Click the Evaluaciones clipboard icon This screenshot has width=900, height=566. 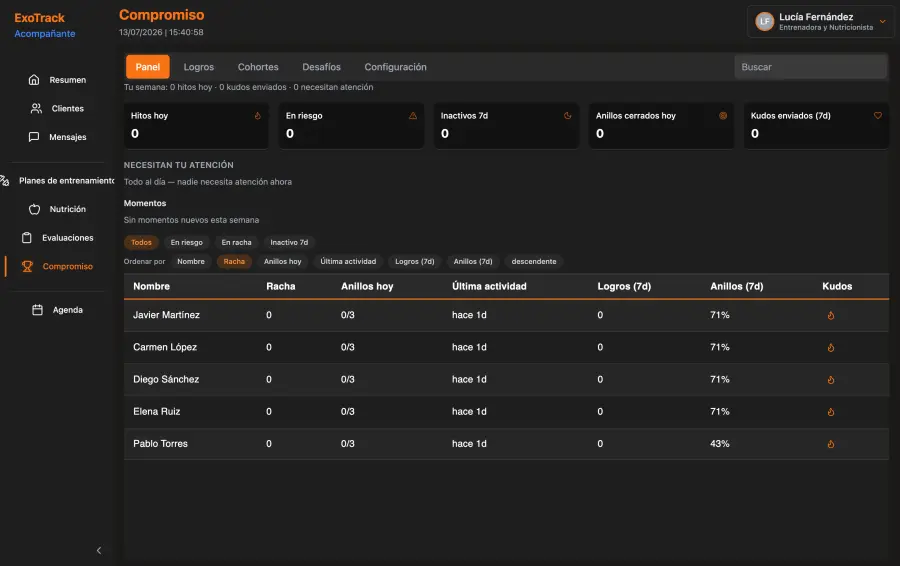click(27, 238)
